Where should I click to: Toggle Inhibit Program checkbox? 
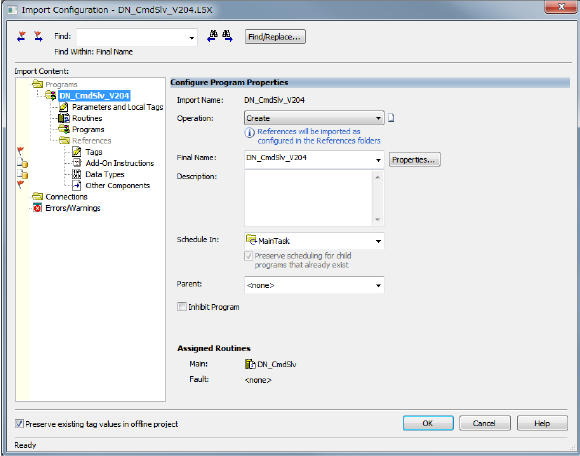[x=182, y=307]
